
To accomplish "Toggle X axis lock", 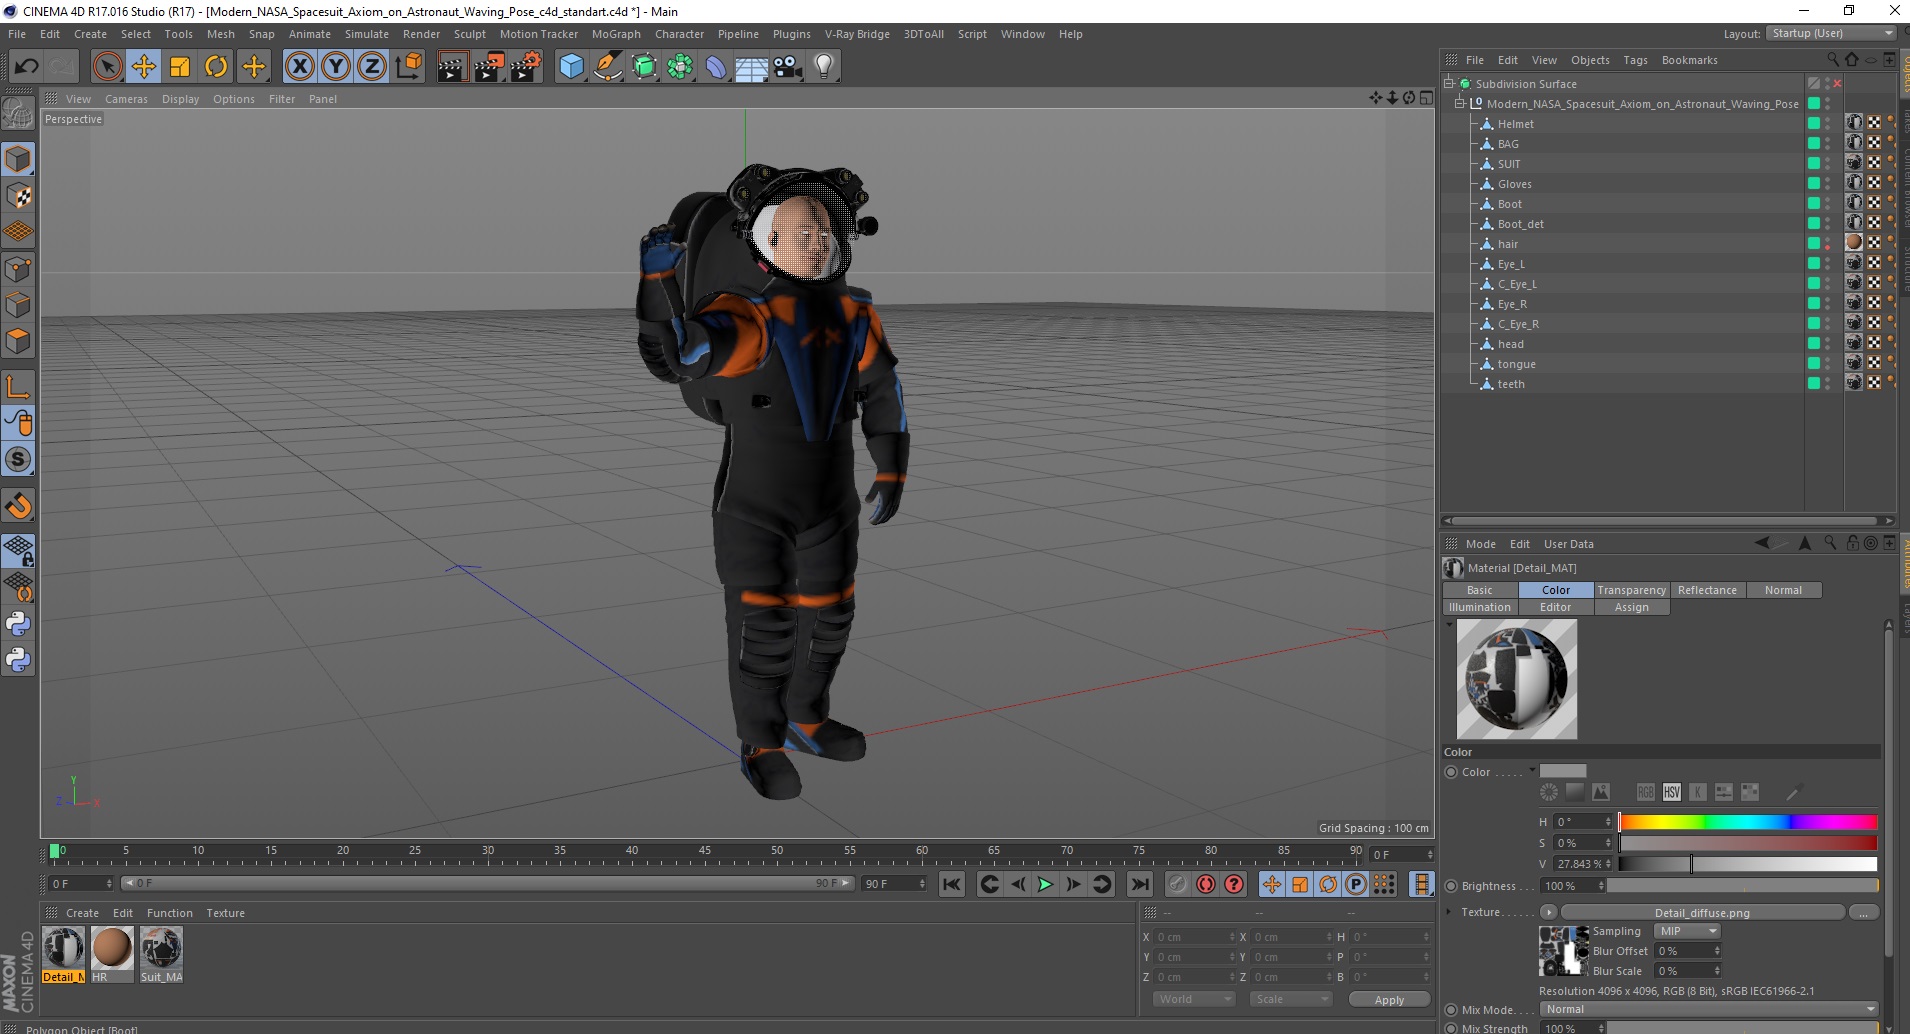I will pos(299,67).
